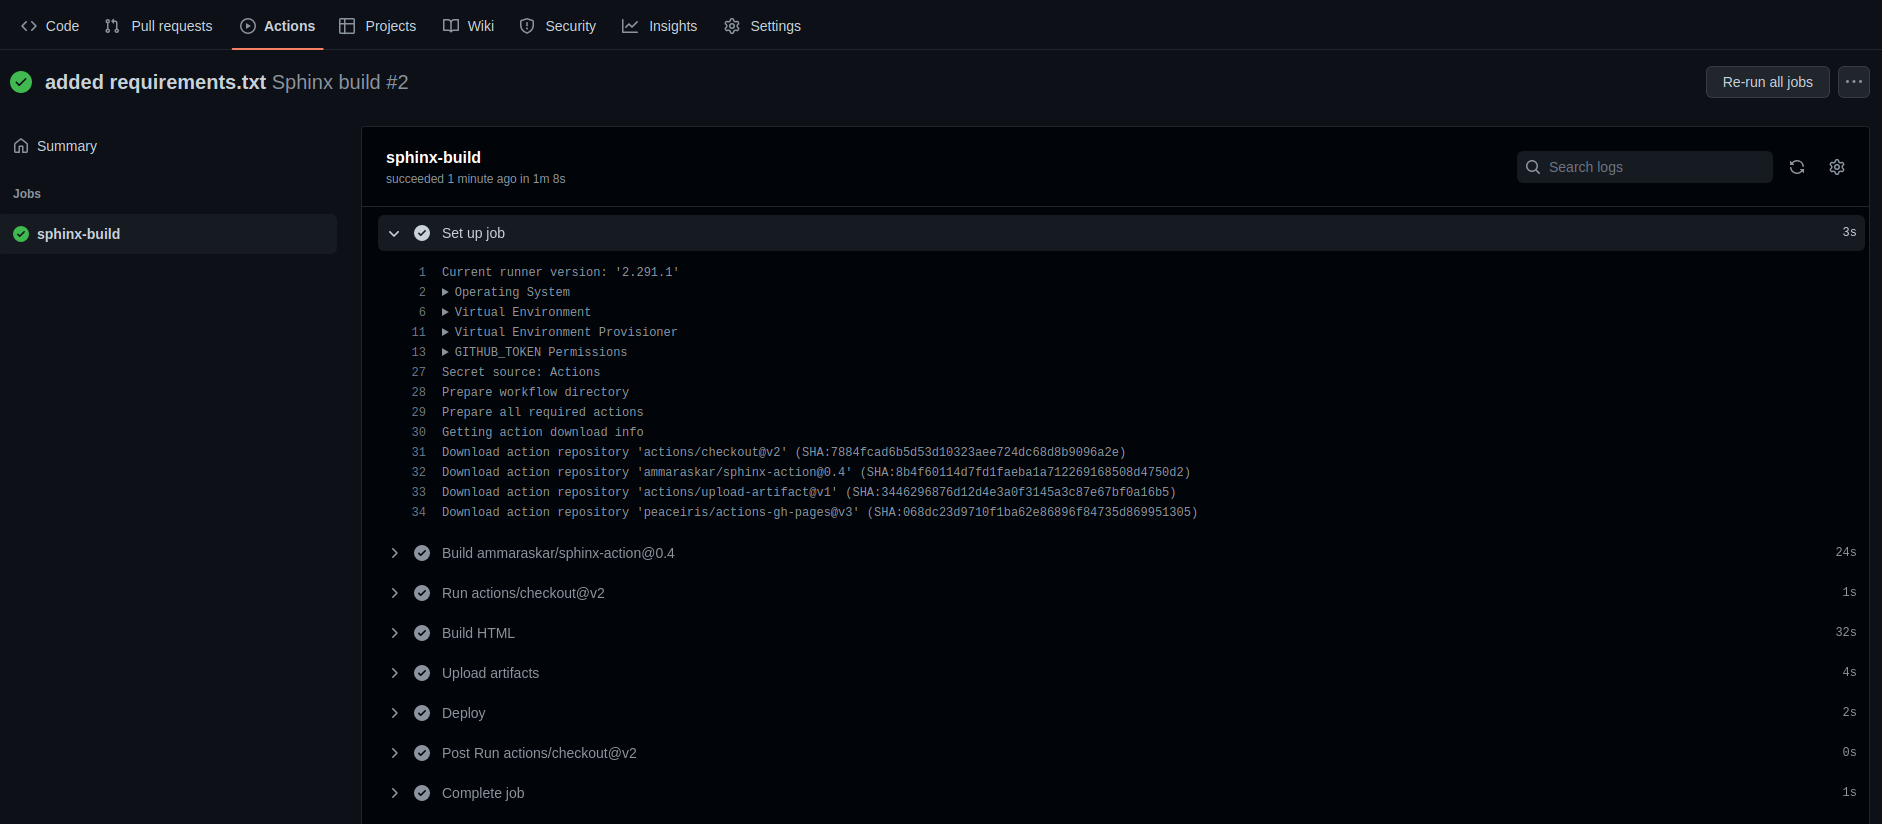Click the sphinx-build panel heading
1882x824 pixels.
433,157
